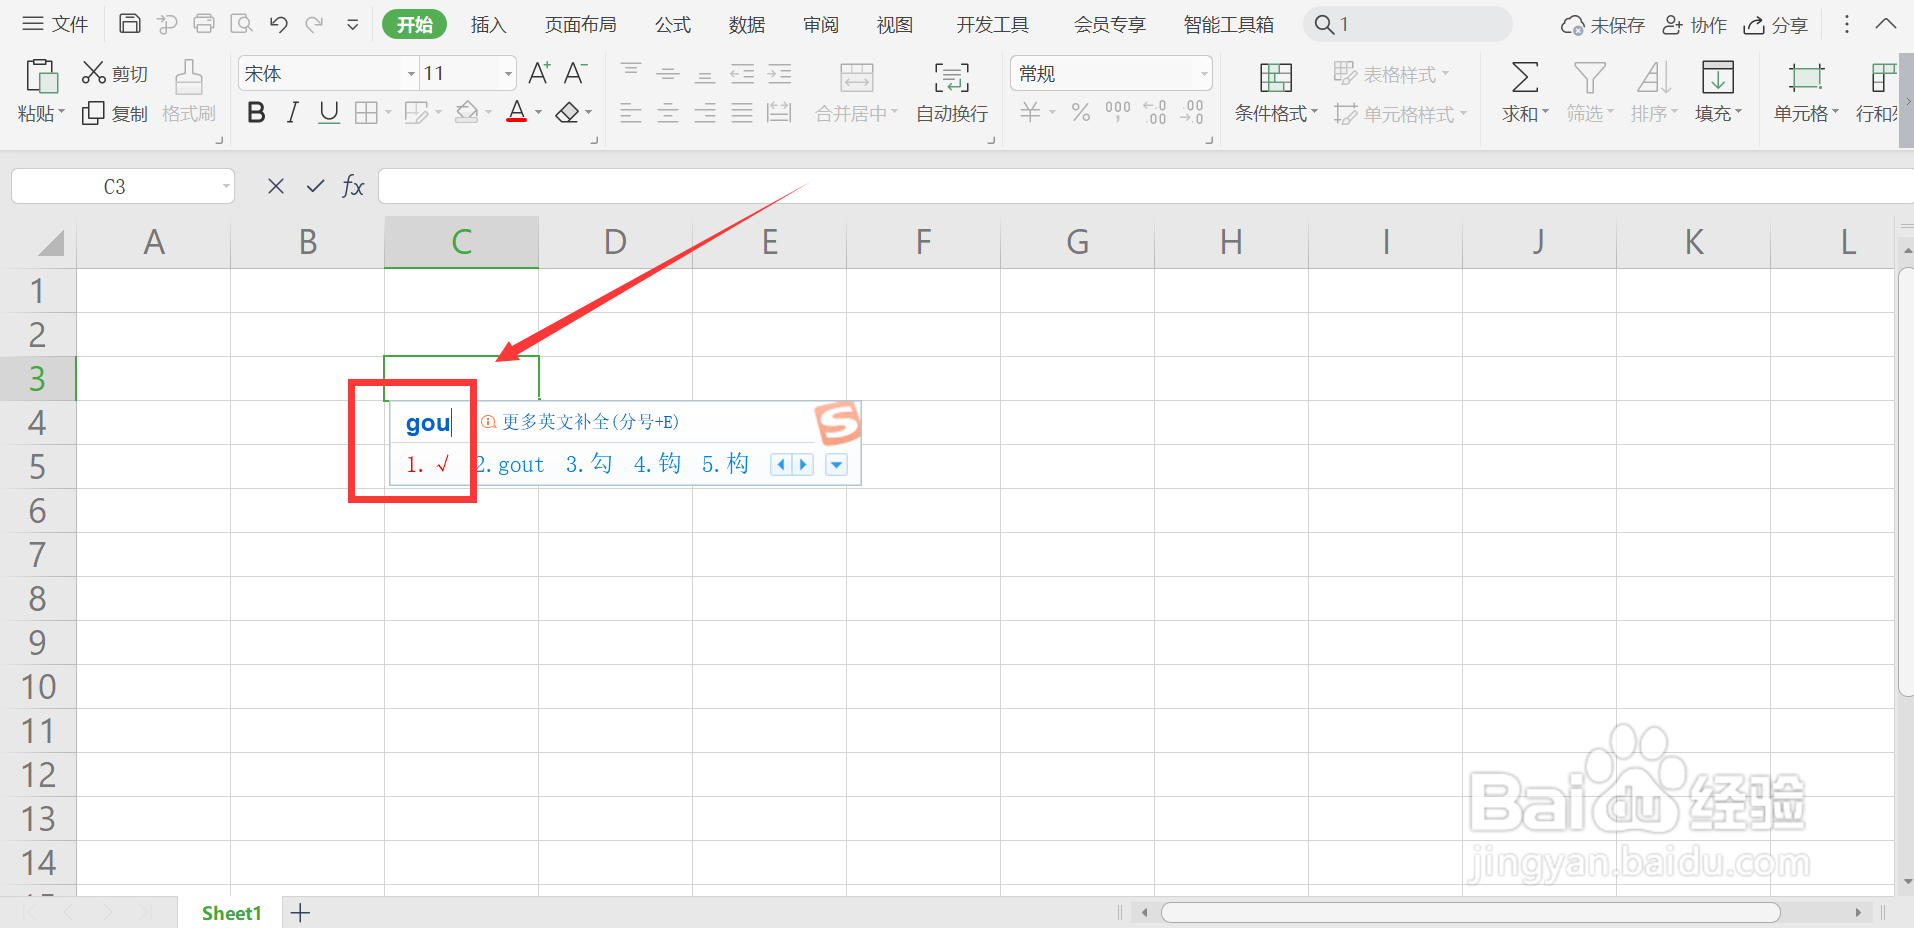Apply percent style format

1081,112
